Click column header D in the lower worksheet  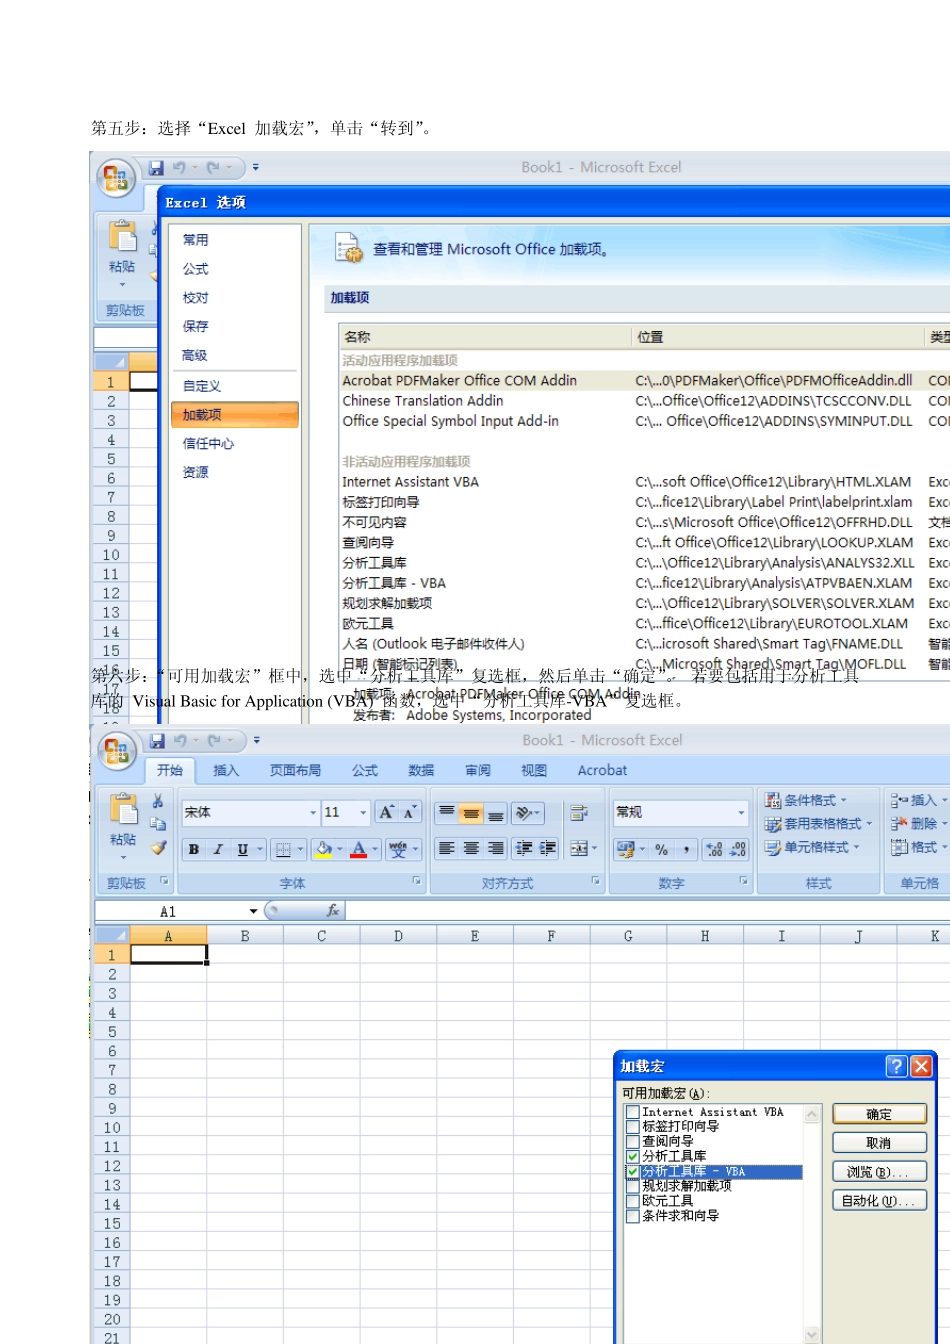coord(398,936)
